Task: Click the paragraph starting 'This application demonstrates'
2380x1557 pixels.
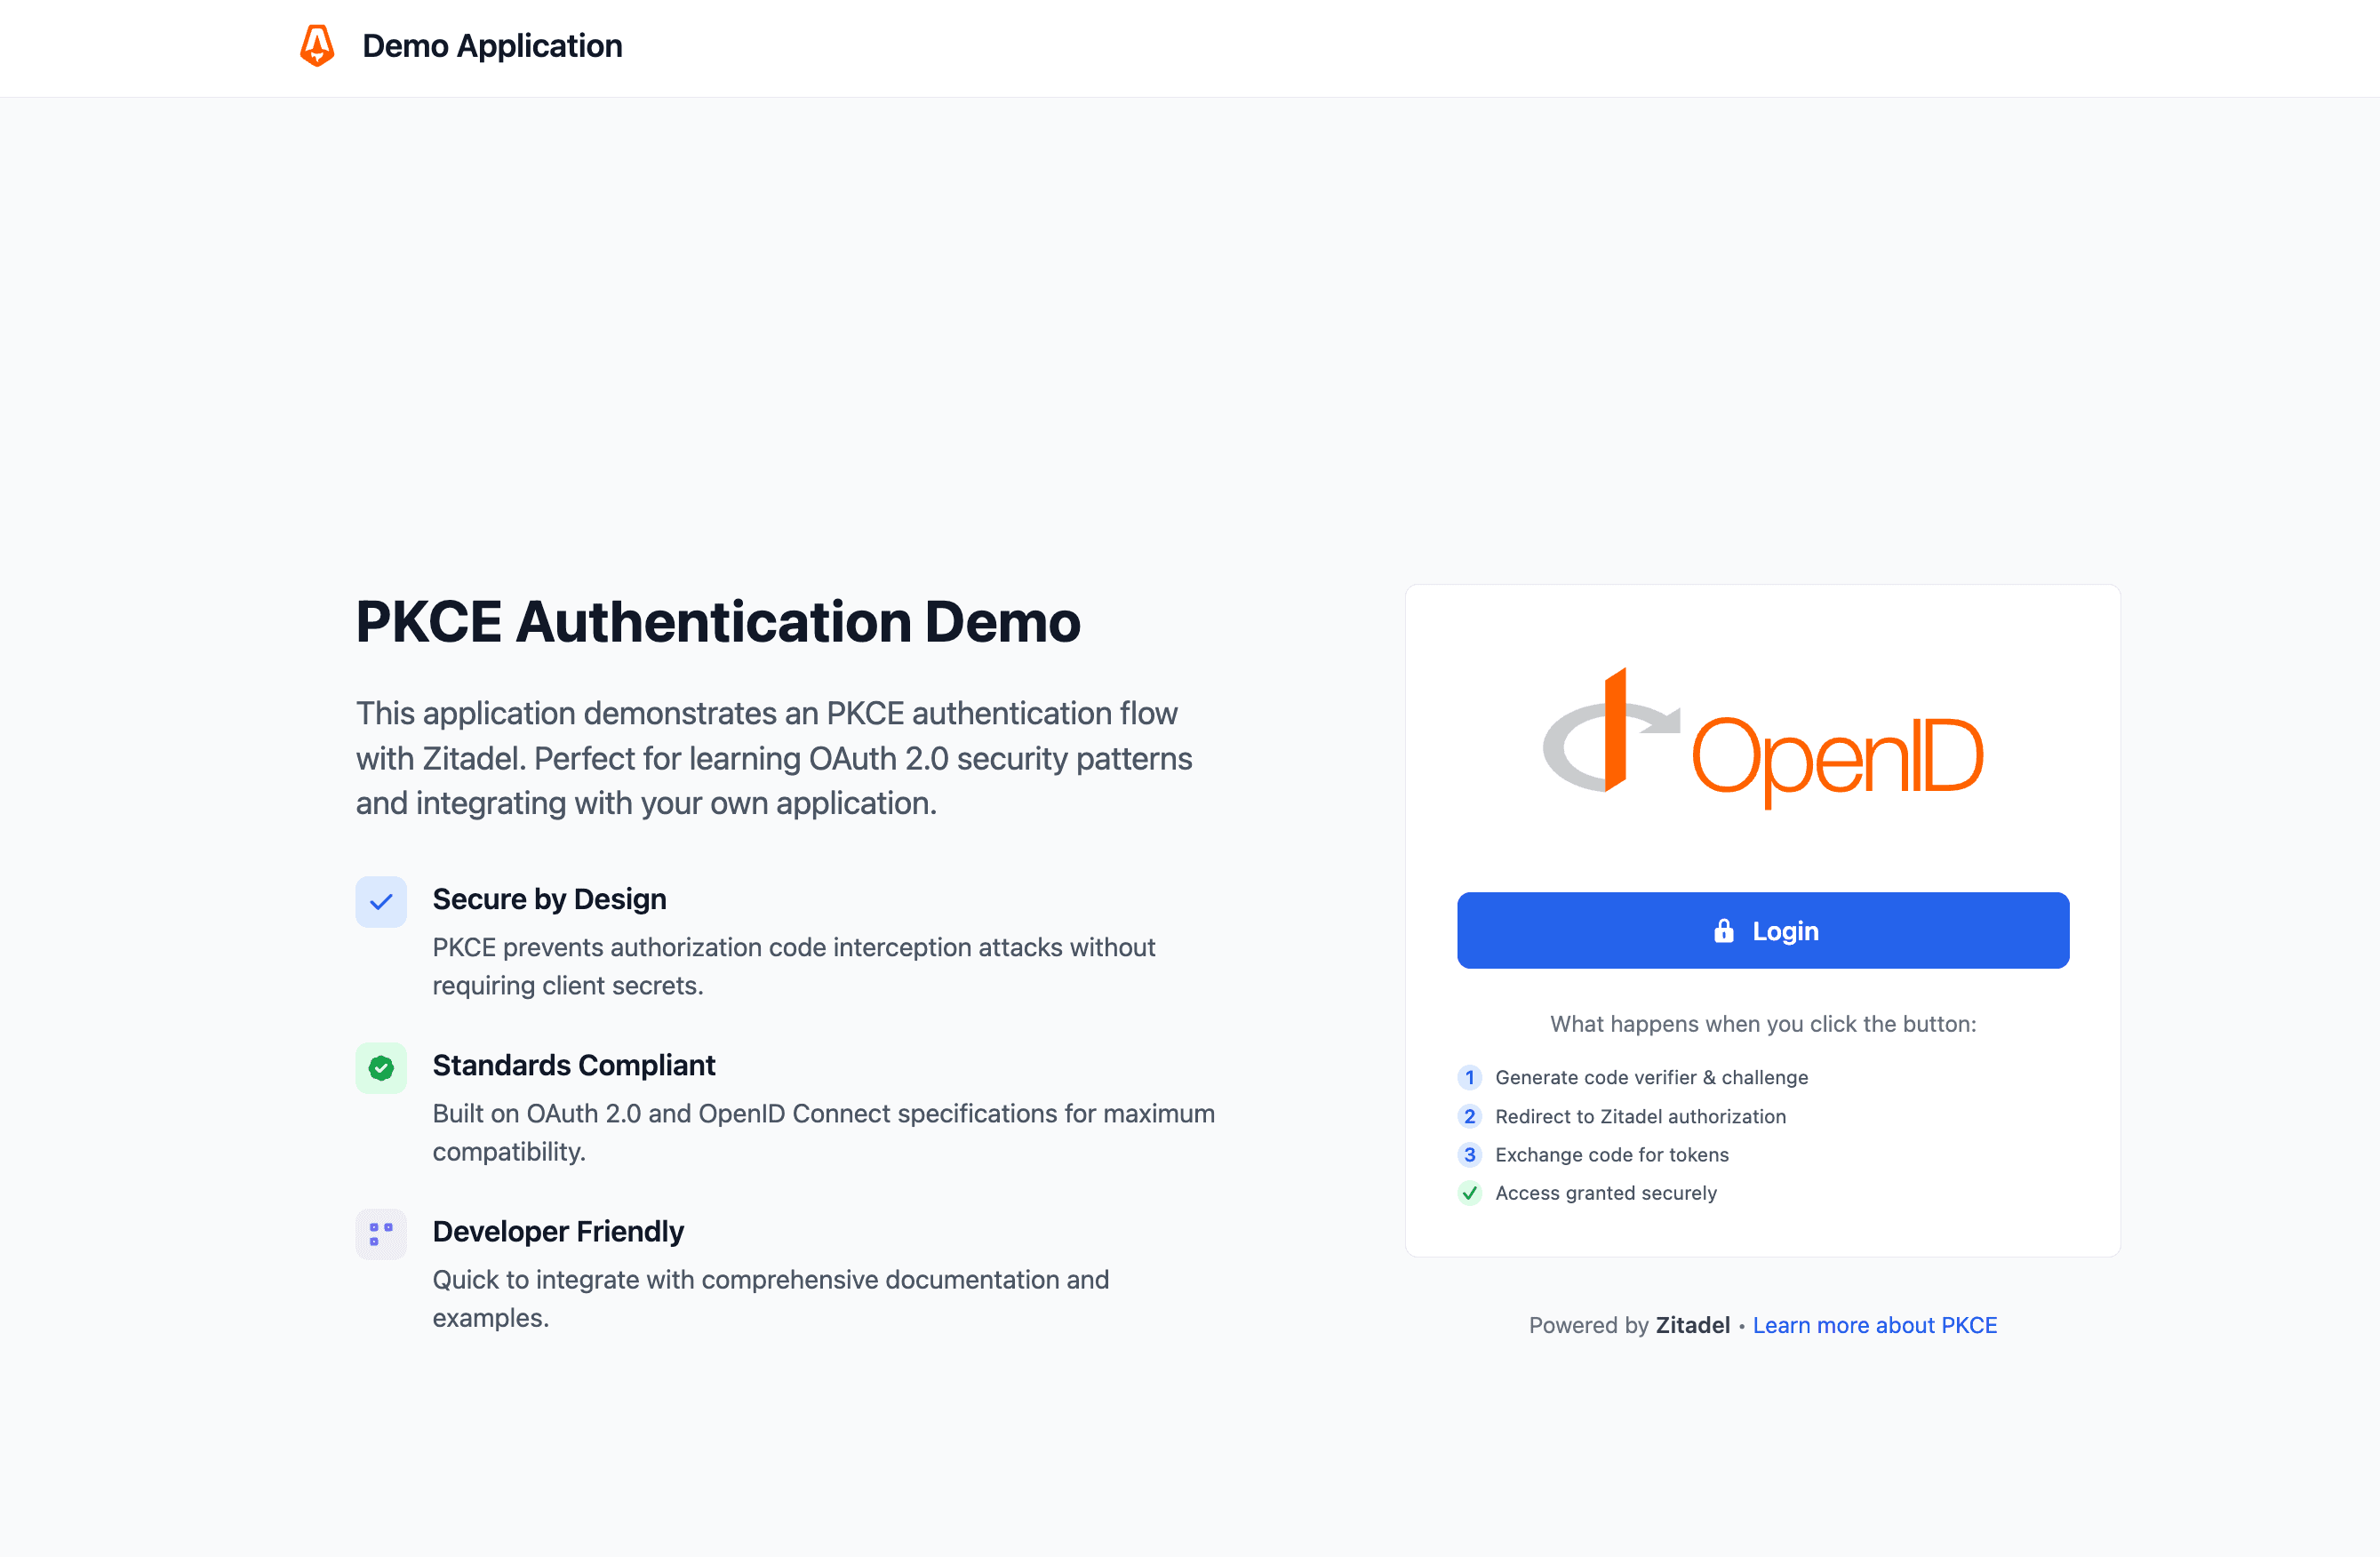Action: (774, 758)
